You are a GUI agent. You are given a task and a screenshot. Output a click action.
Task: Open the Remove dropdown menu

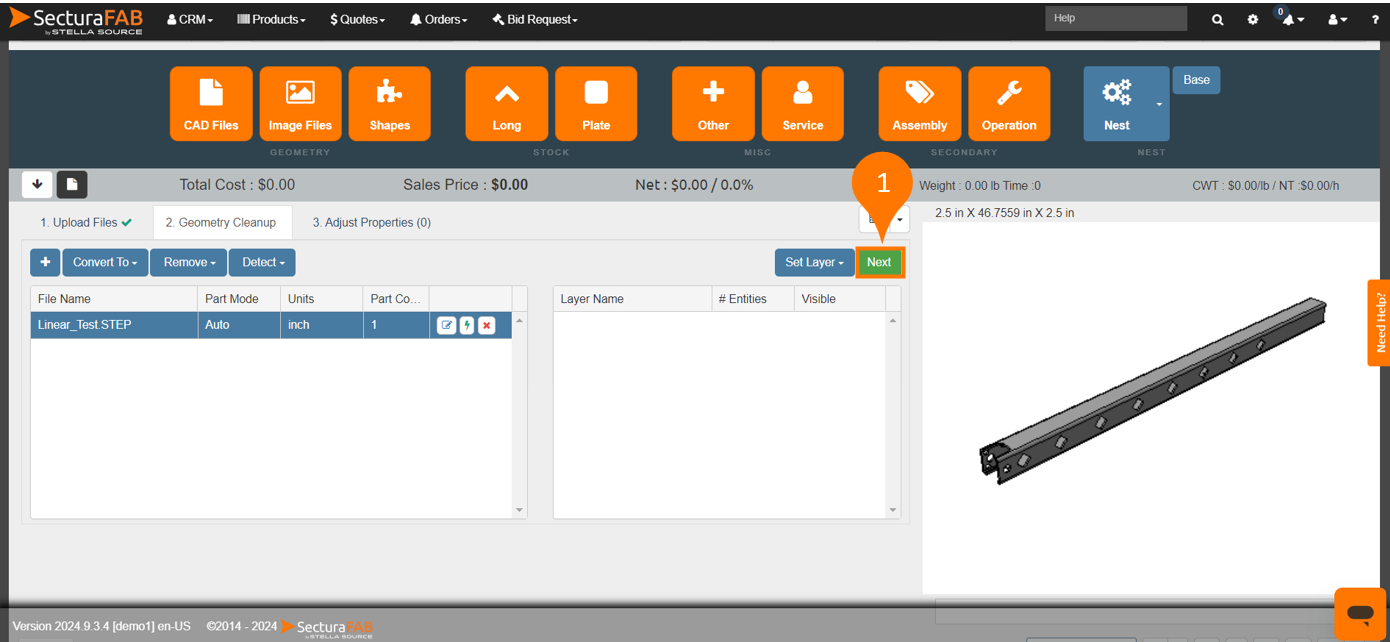click(189, 262)
